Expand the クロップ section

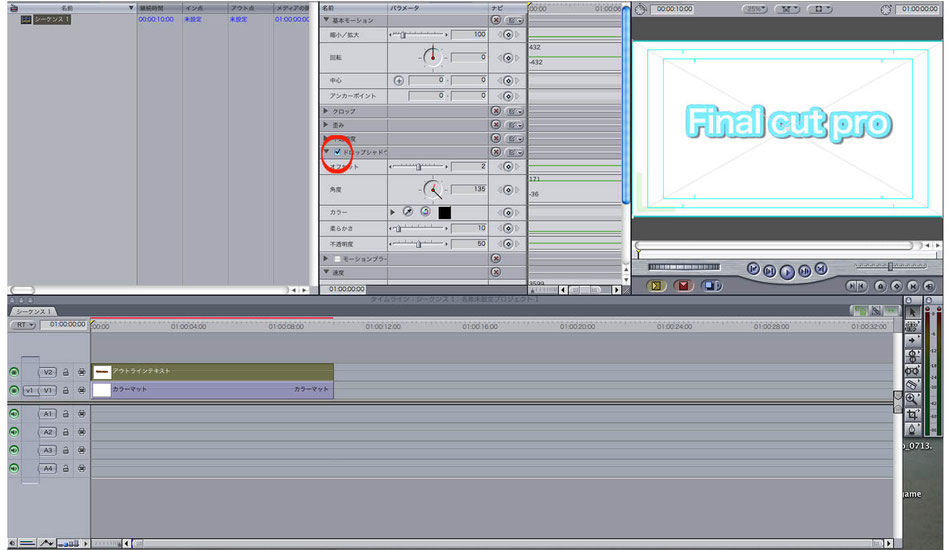tap(326, 111)
